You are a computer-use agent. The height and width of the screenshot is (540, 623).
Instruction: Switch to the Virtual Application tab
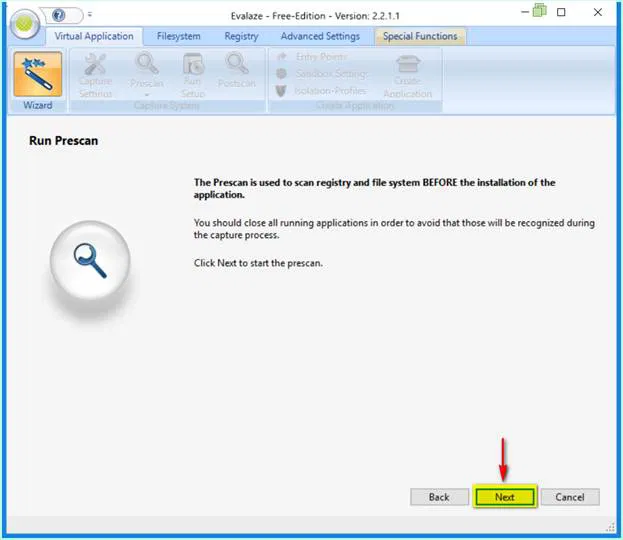[x=94, y=36]
